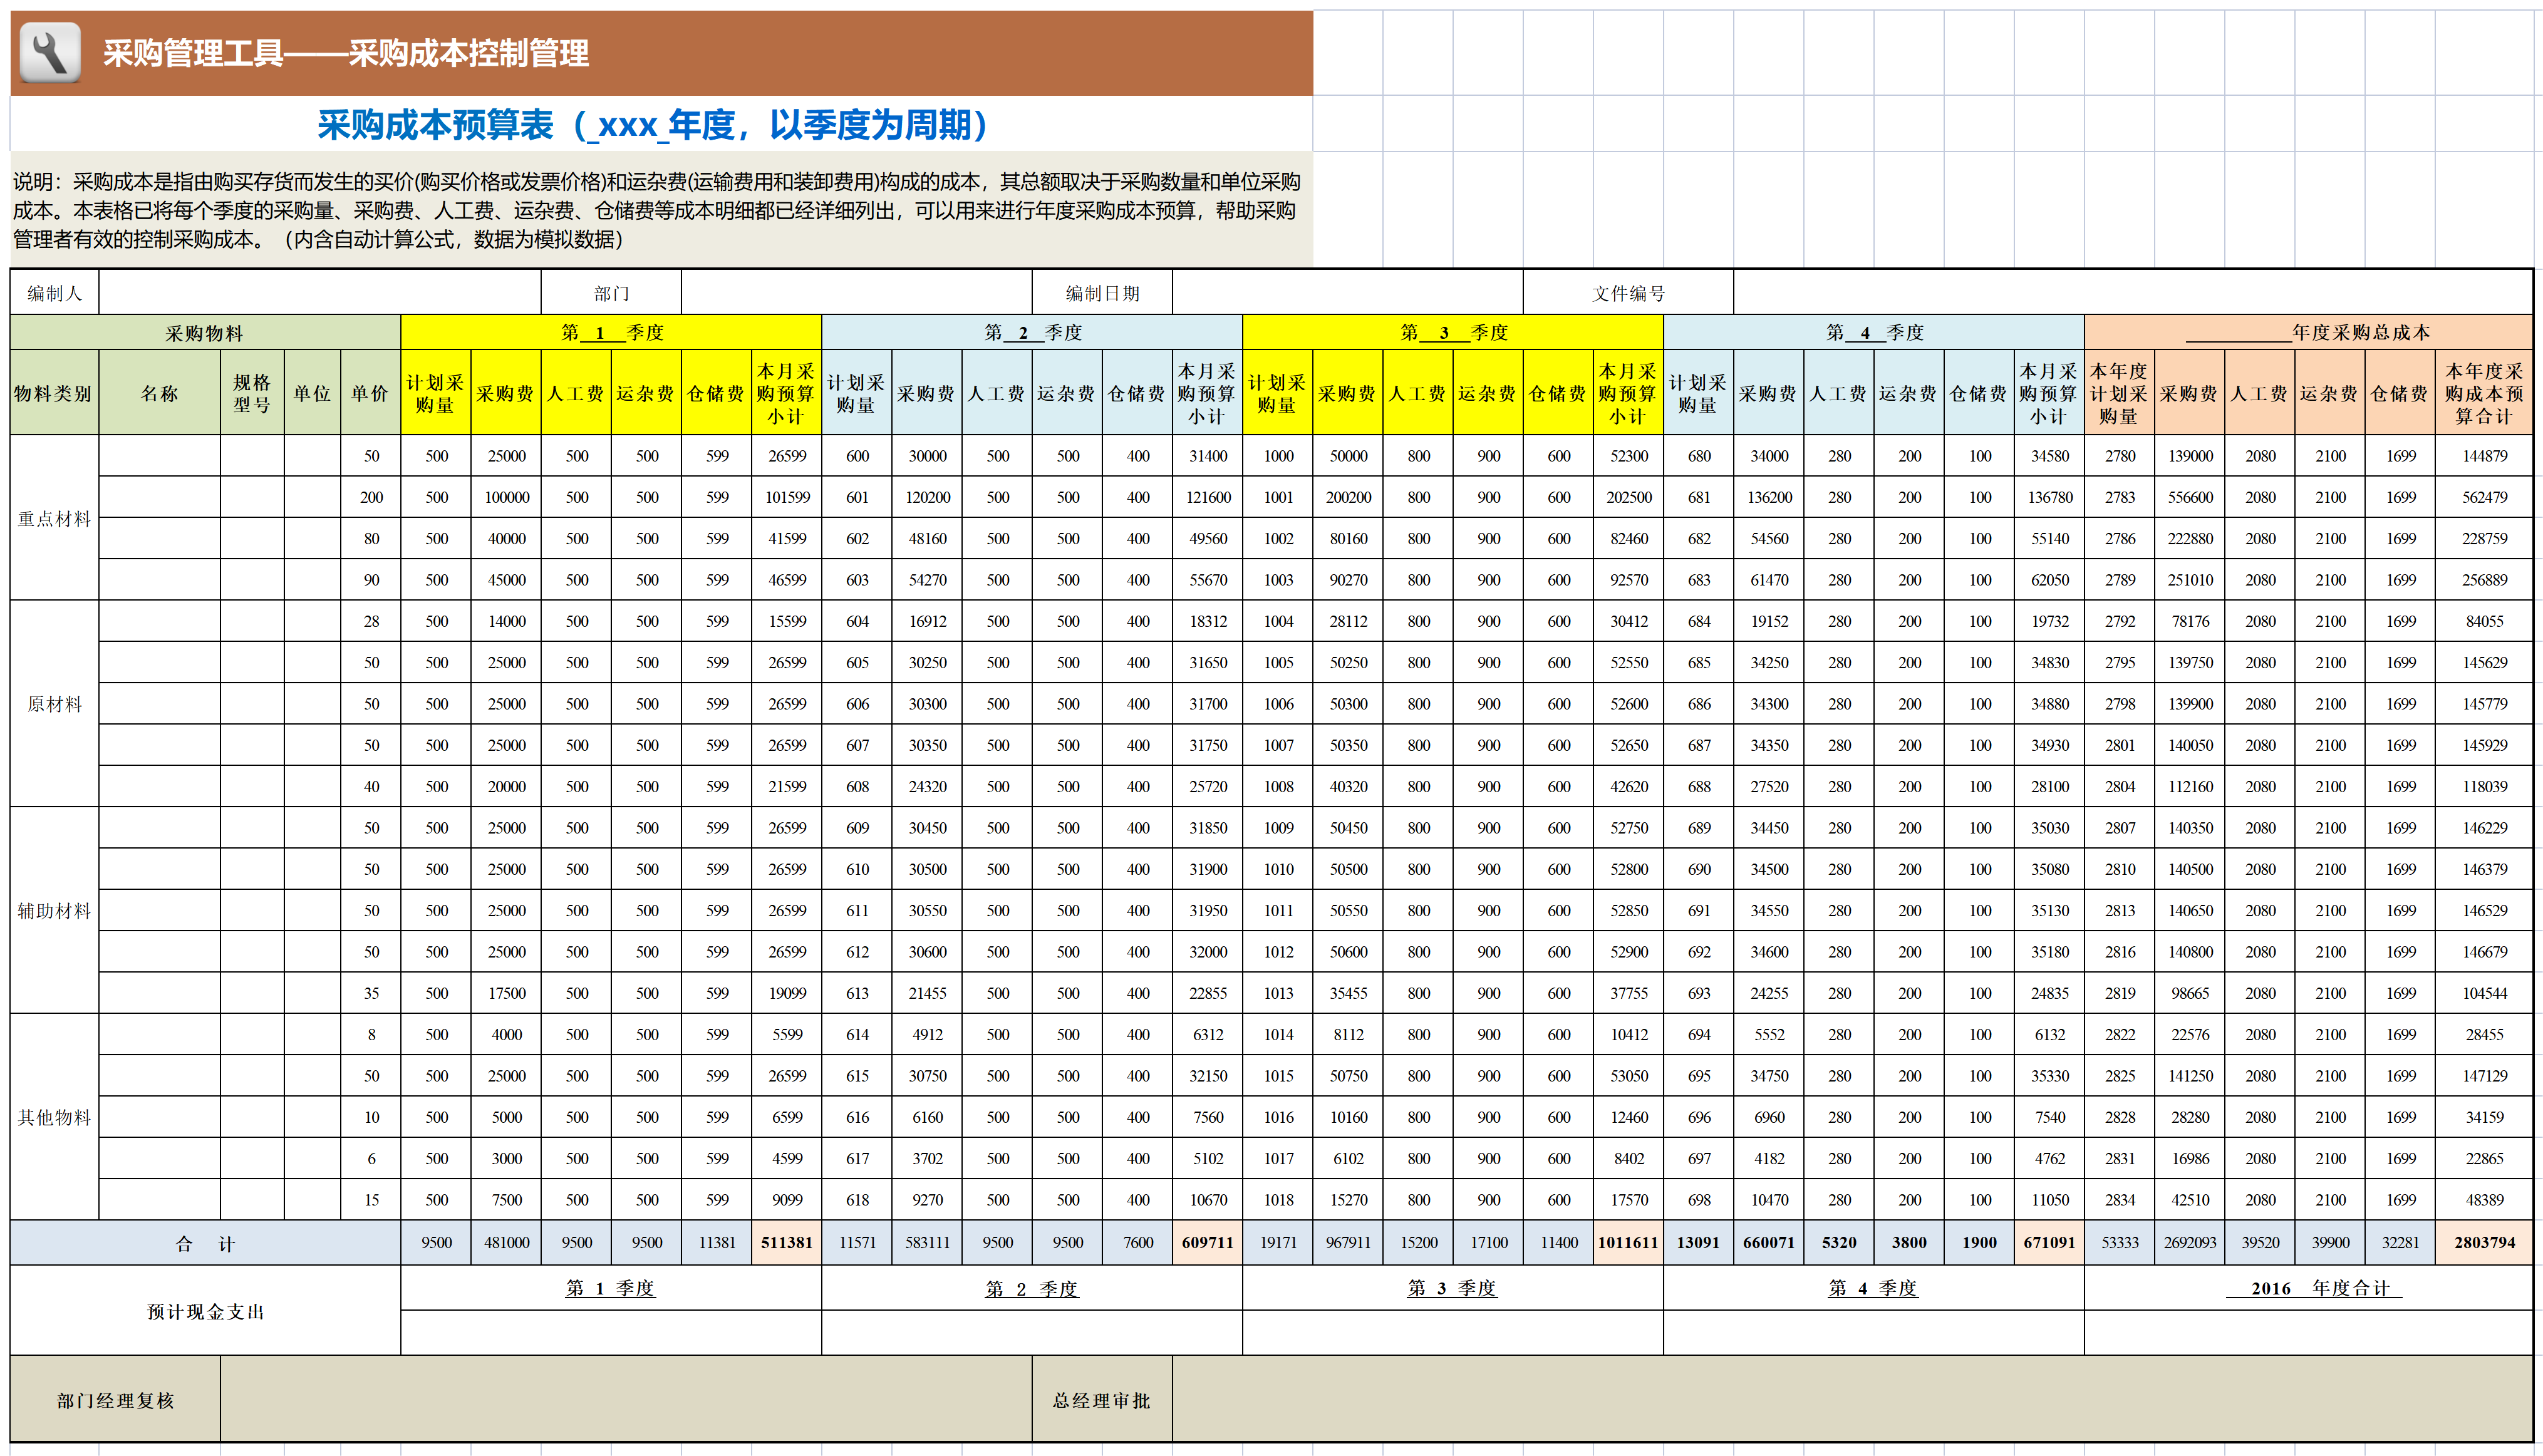Select the annual total cell 562479
Image resolution: width=2543 pixels, height=1456 pixels.
click(x=2484, y=497)
